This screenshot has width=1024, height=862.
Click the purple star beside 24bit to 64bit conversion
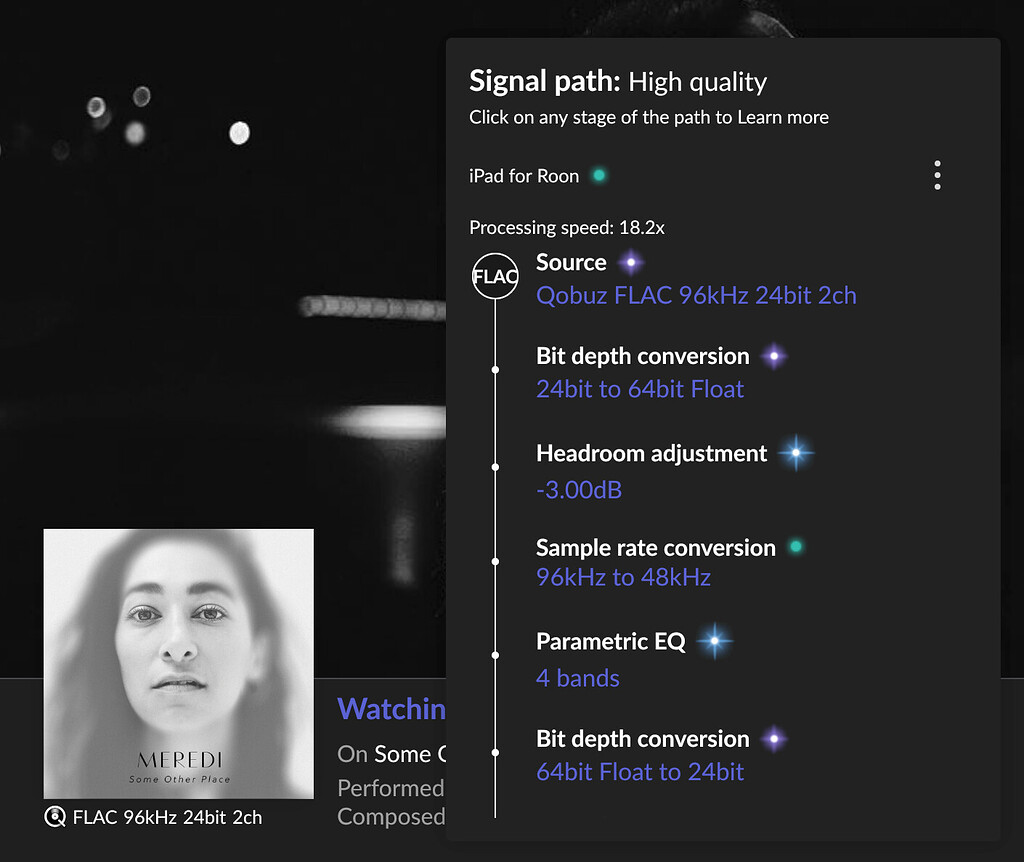pyautogui.click(x=774, y=355)
